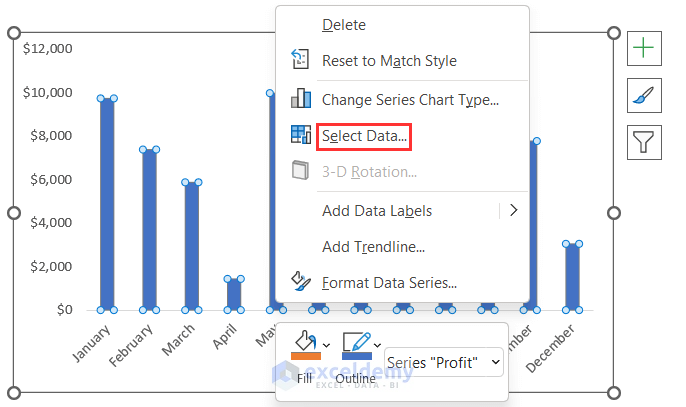
Task: Choose Add Trendline... from the menu
Action: tap(373, 247)
